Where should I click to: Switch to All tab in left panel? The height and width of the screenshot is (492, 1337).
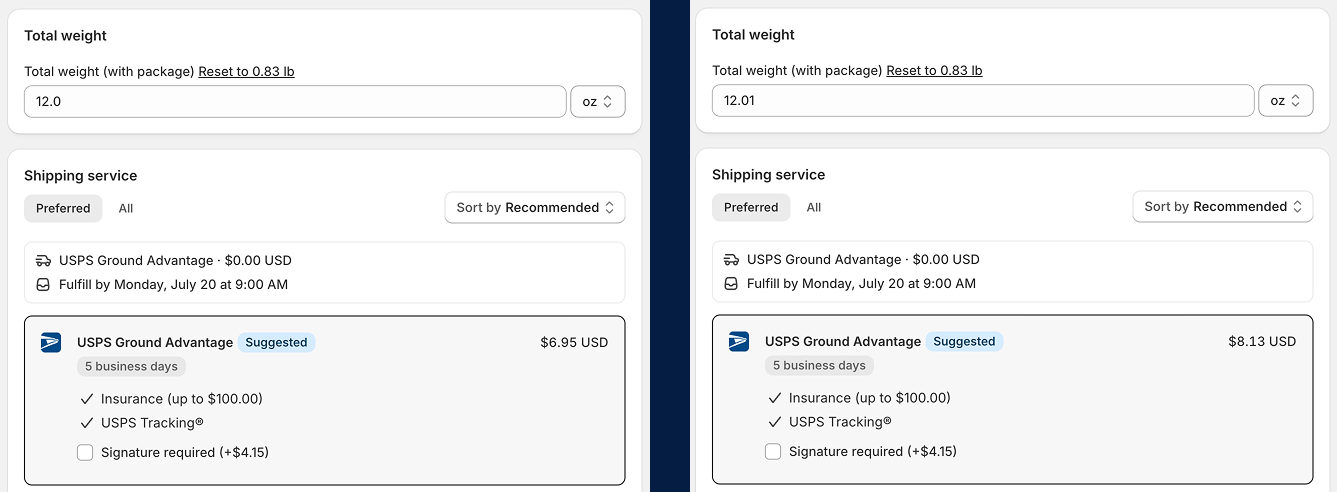(126, 208)
